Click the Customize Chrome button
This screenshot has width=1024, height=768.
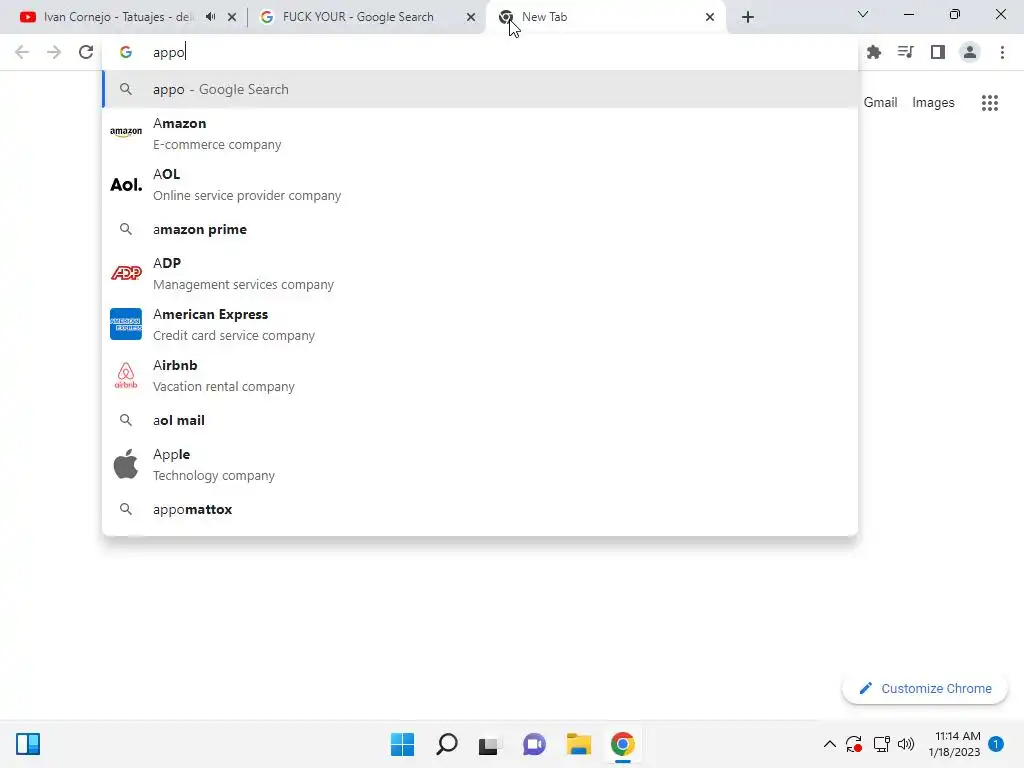[925, 688]
